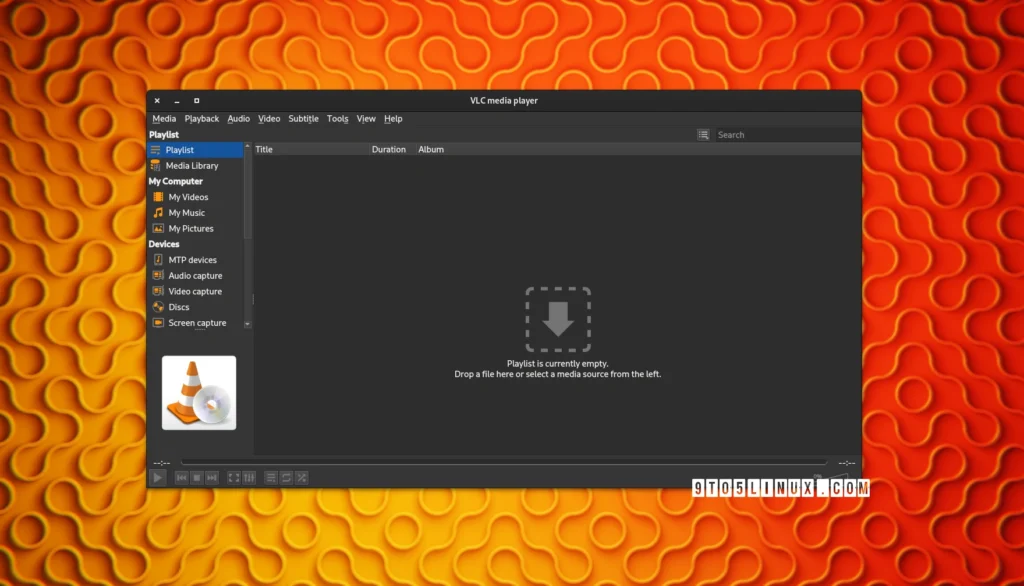1024x586 pixels.
Task: Open the View menu
Action: (x=366, y=119)
